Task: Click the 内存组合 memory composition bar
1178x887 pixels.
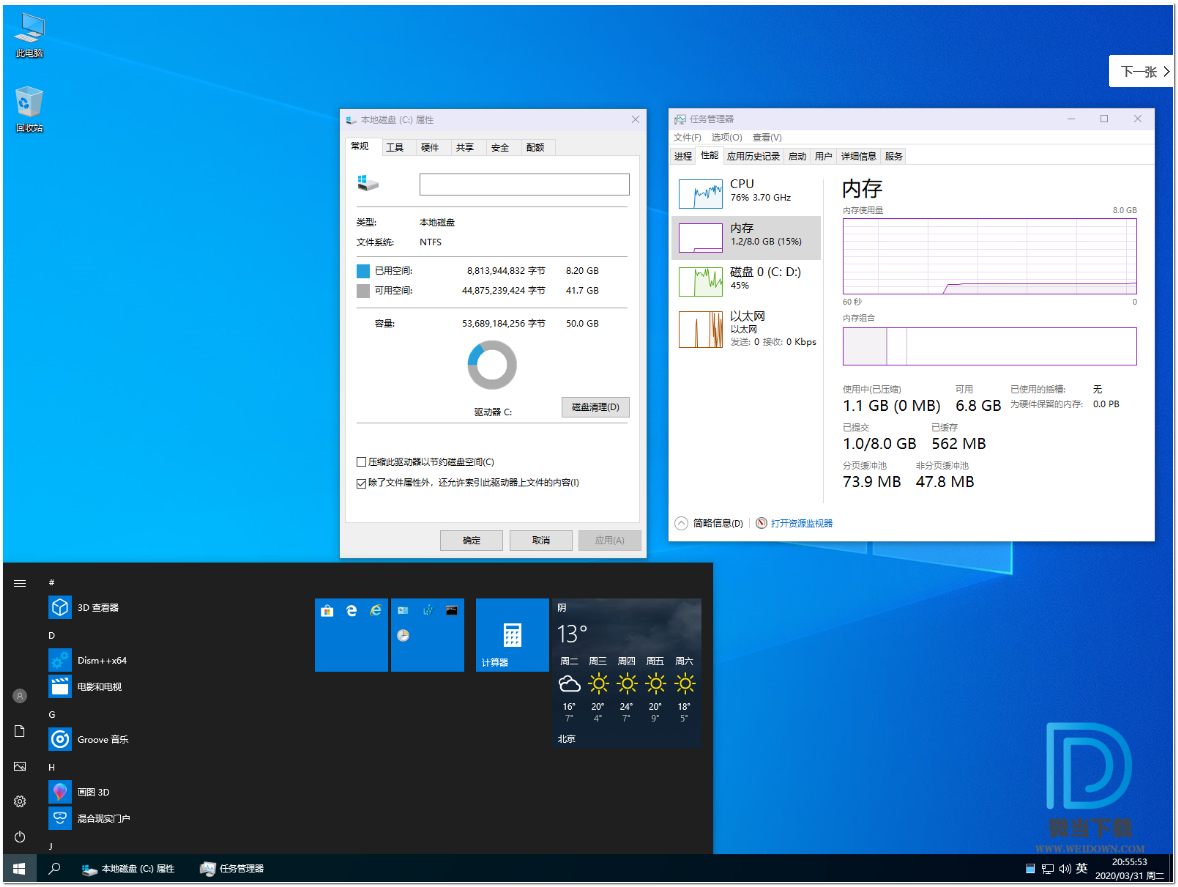Action: (989, 346)
